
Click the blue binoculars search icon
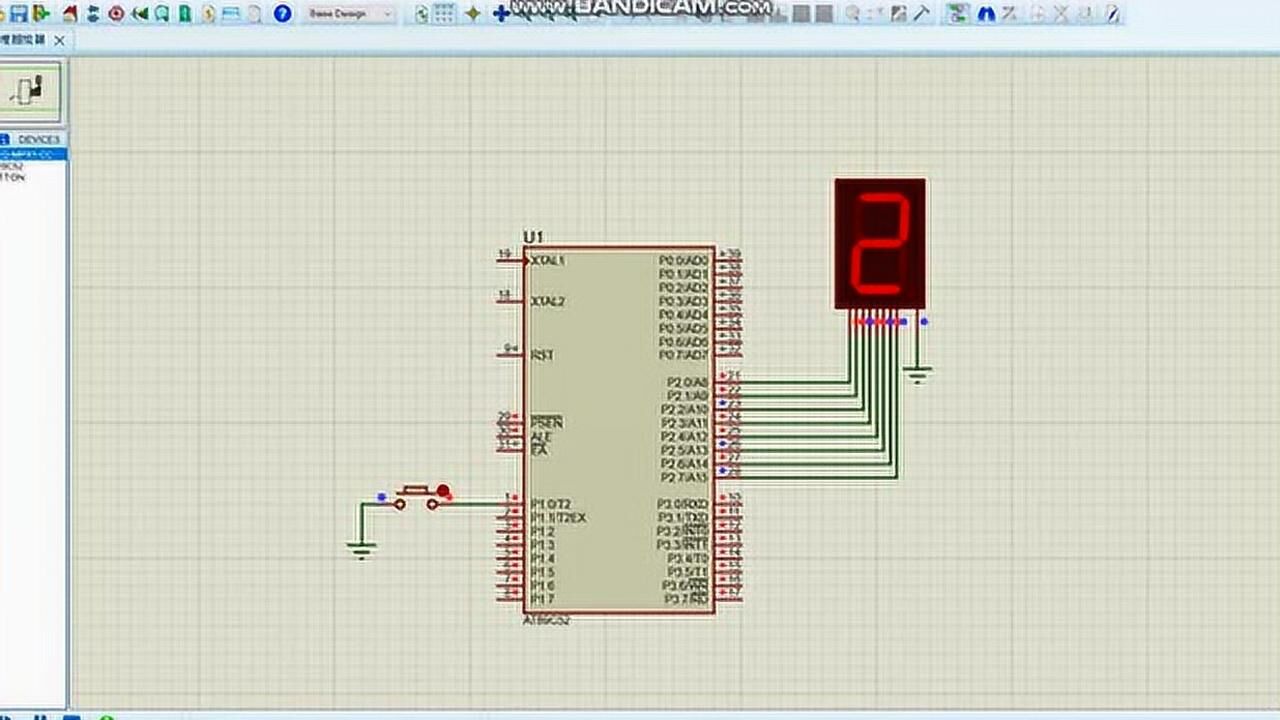[985, 14]
